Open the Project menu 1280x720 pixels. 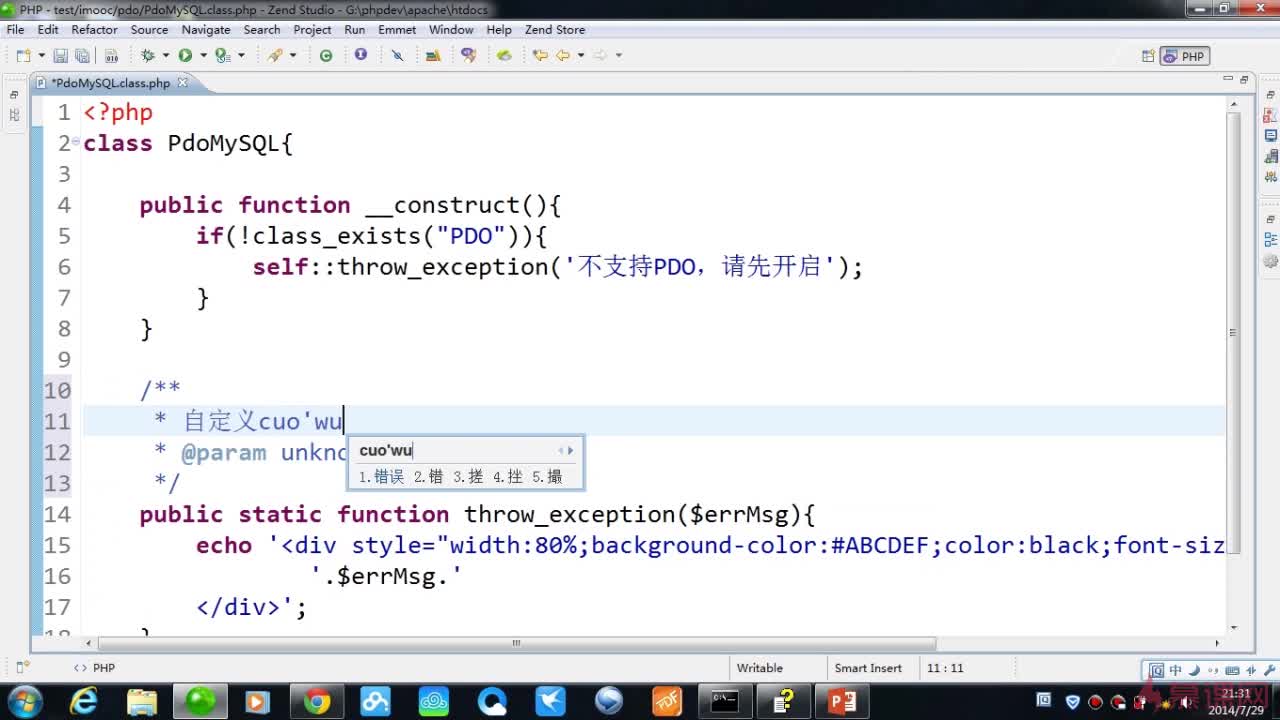(312, 30)
